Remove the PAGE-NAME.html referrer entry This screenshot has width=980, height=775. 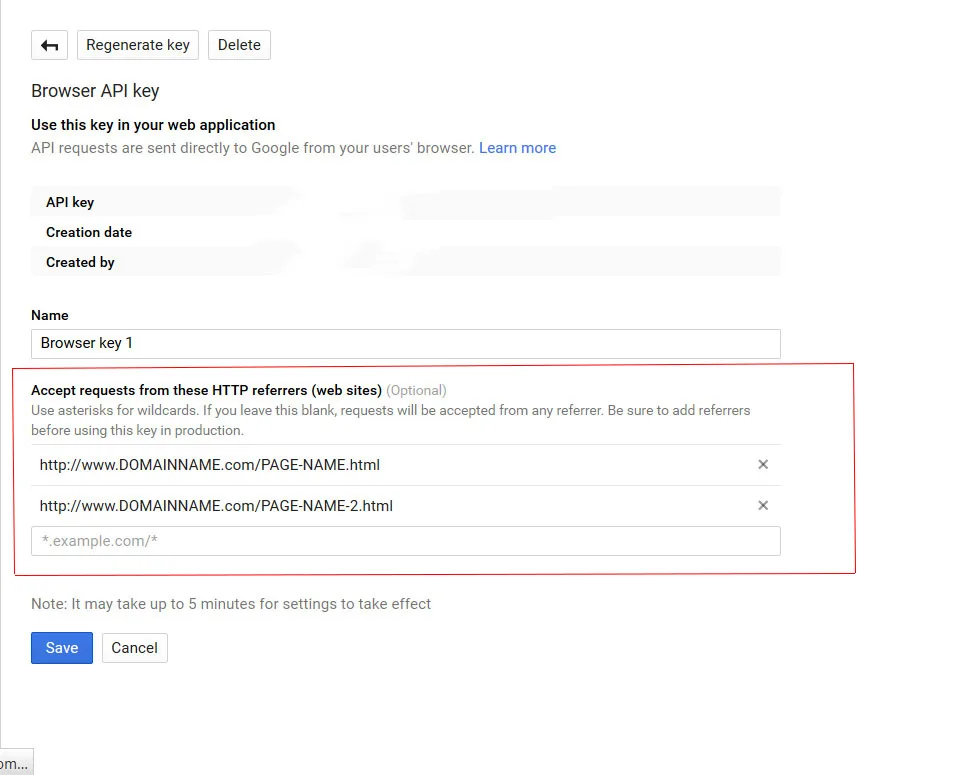[763, 464]
